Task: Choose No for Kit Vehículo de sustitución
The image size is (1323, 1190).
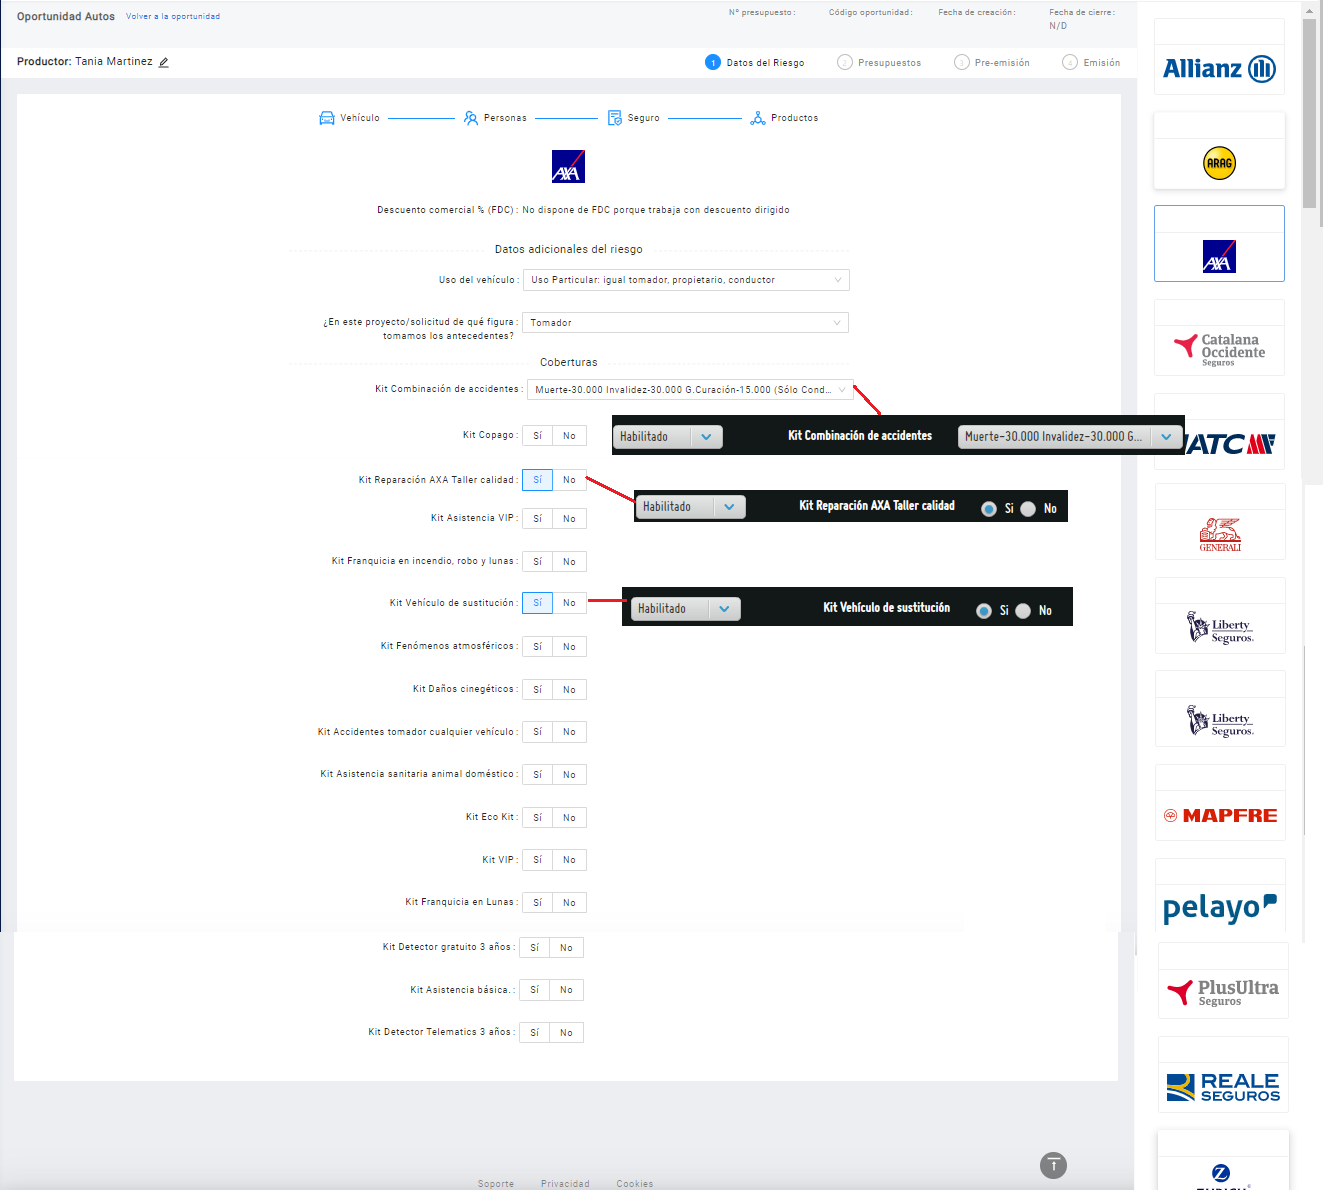Action: [x=569, y=603]
